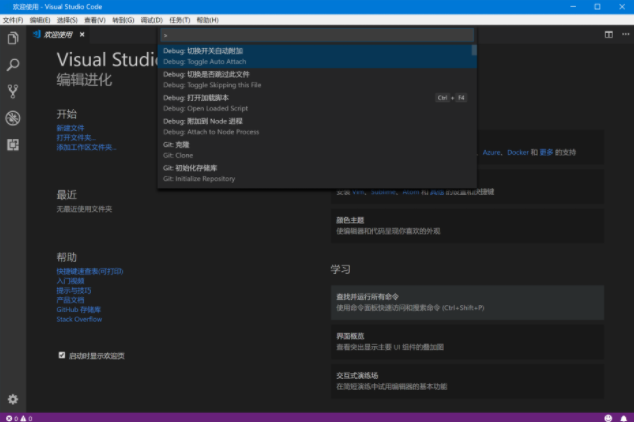634x422 pixels.
Task: Open the Source Control view icon
Action: [x=13, y=91]
